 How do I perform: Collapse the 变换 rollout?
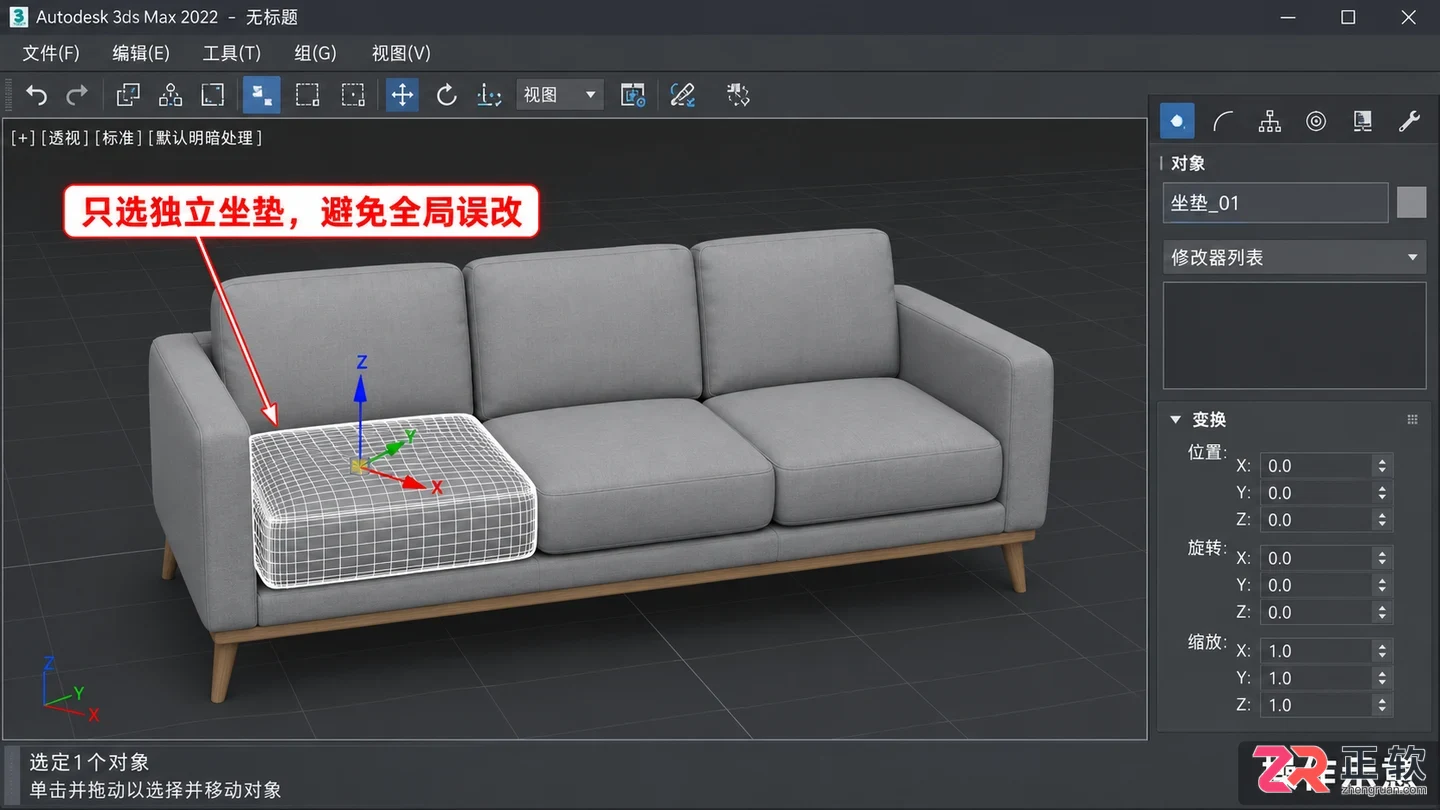coord(1176,420)
